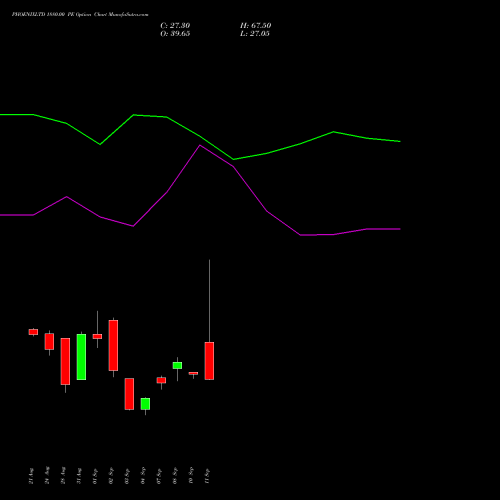Click the close value C: 27.30
500x500 pixels.
(175, 26)
